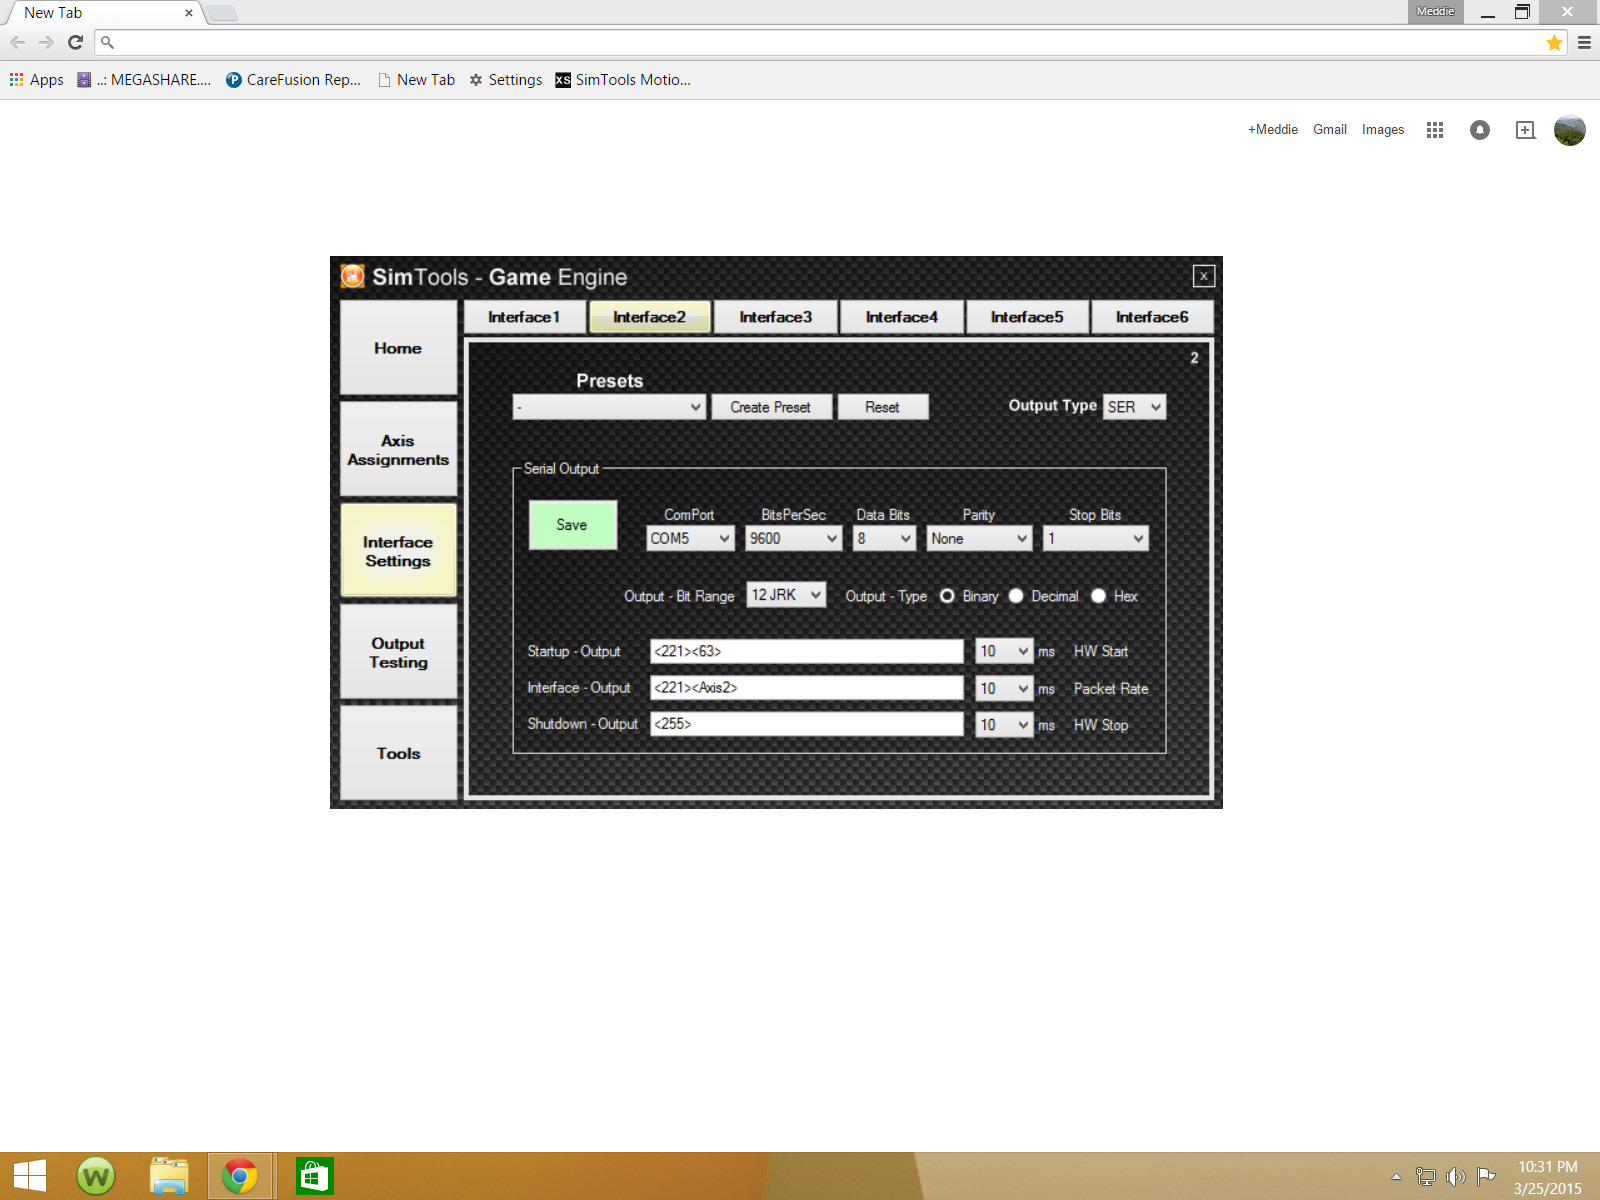Open the CareFusion Rep bookmark
1600x1200 pixels.
pos(293,80)
